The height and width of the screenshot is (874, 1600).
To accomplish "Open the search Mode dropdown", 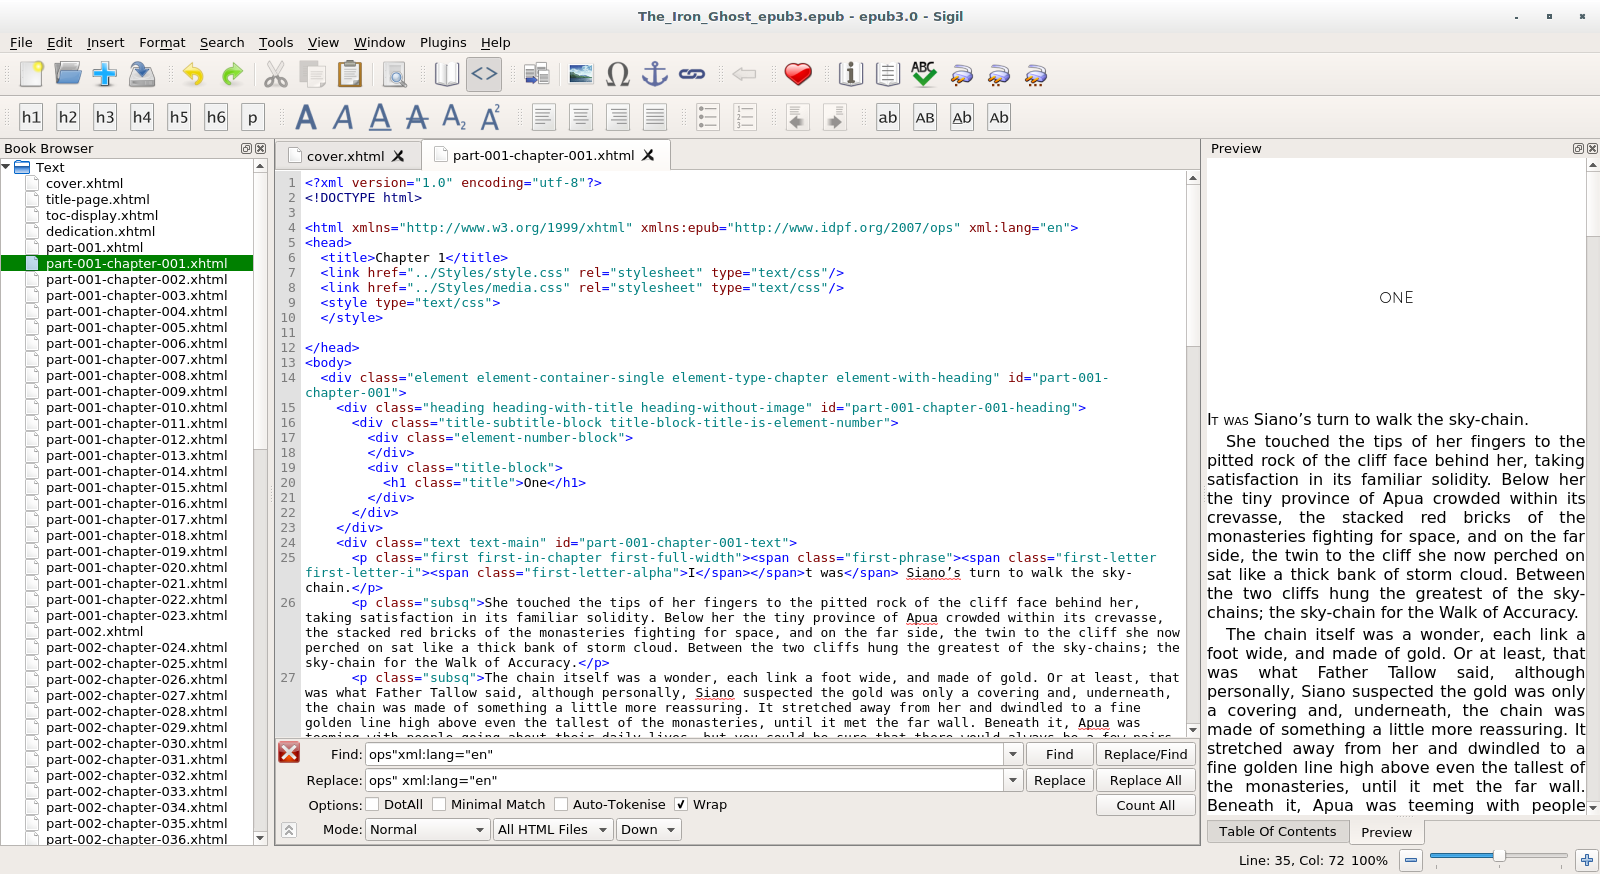I will [427, 830].
